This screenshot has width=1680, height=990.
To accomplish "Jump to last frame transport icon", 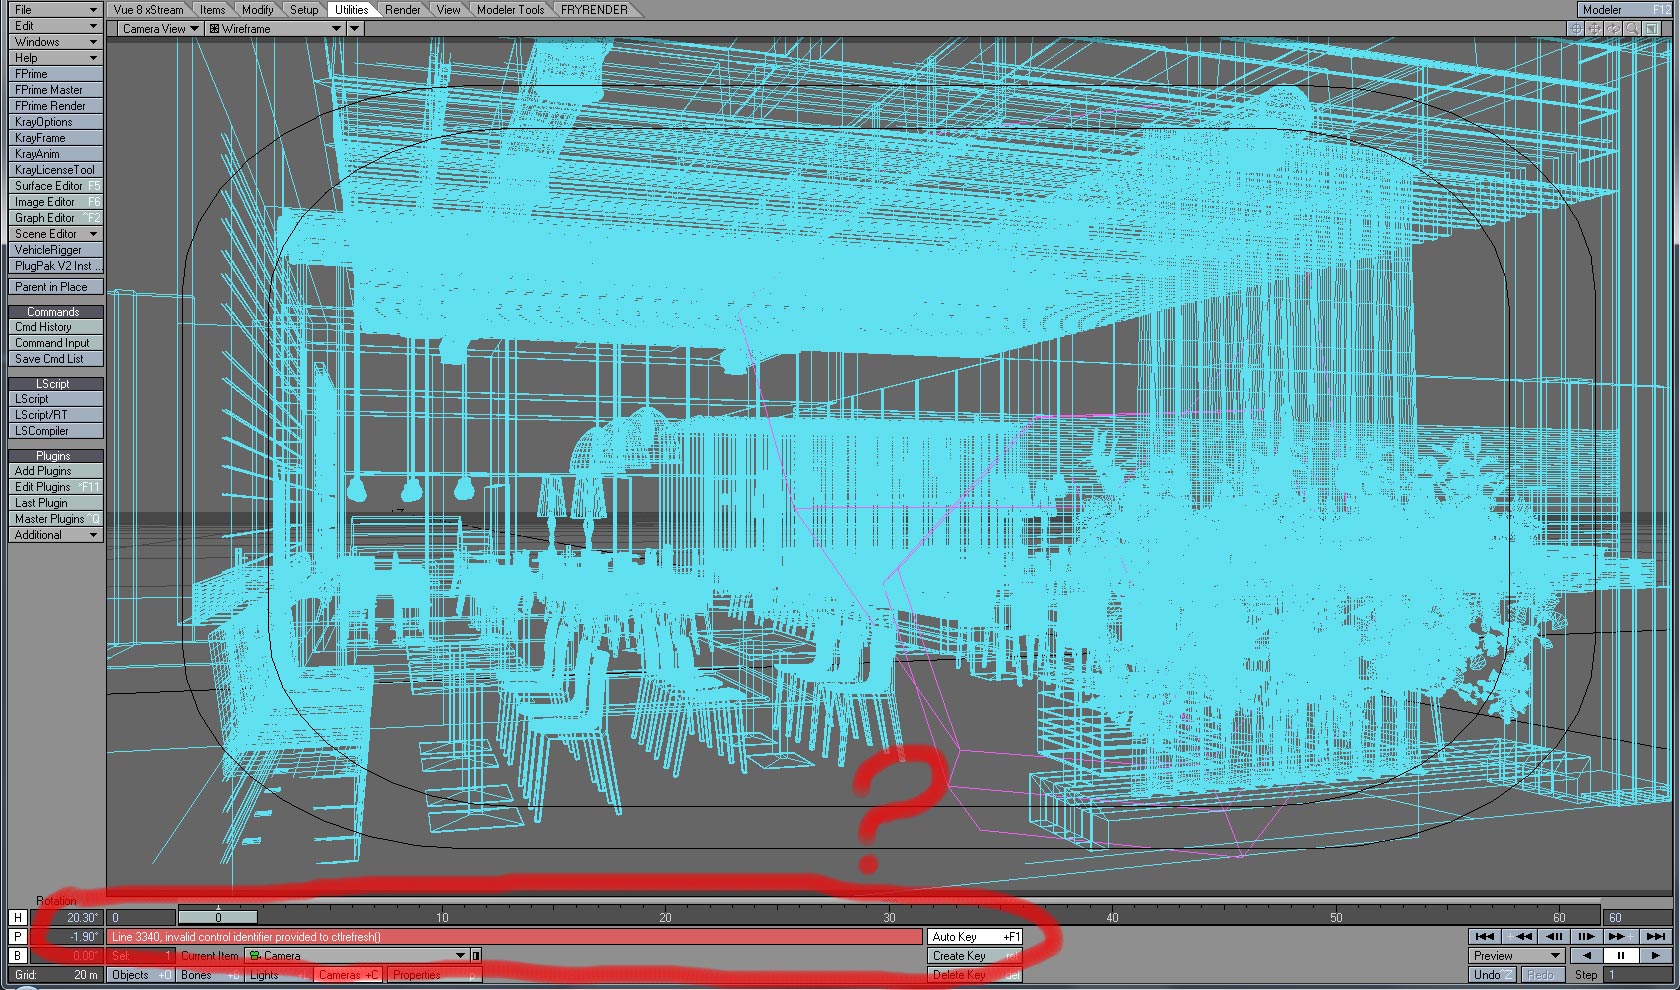I will click(x=1655, y=937).
